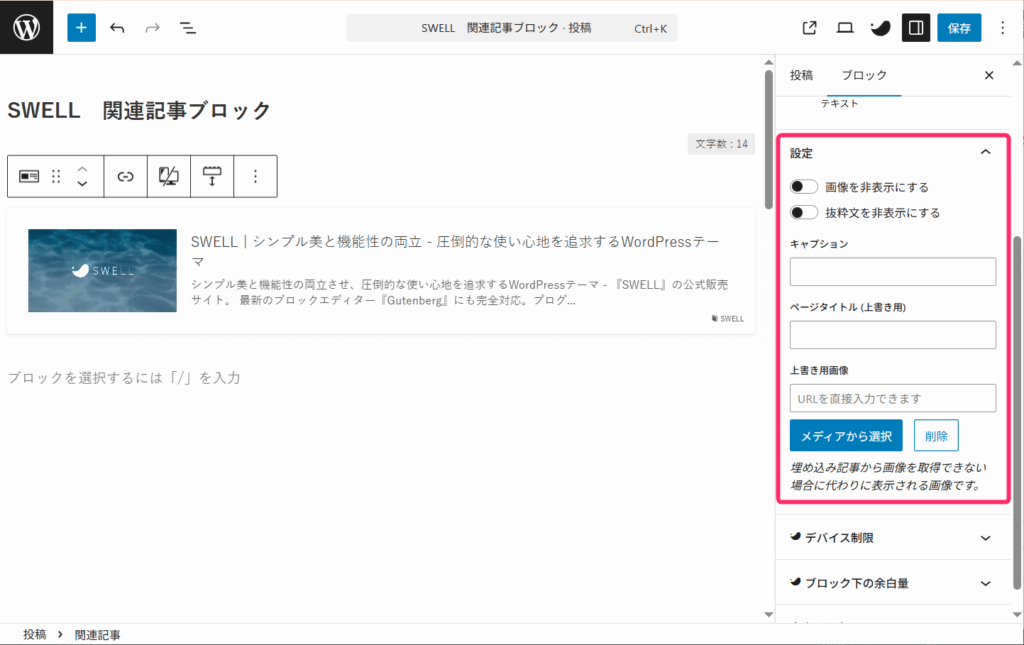1024x645 pixels.
Task: Click the block type icon in block toolbar
Action: [x=29, y=176]
